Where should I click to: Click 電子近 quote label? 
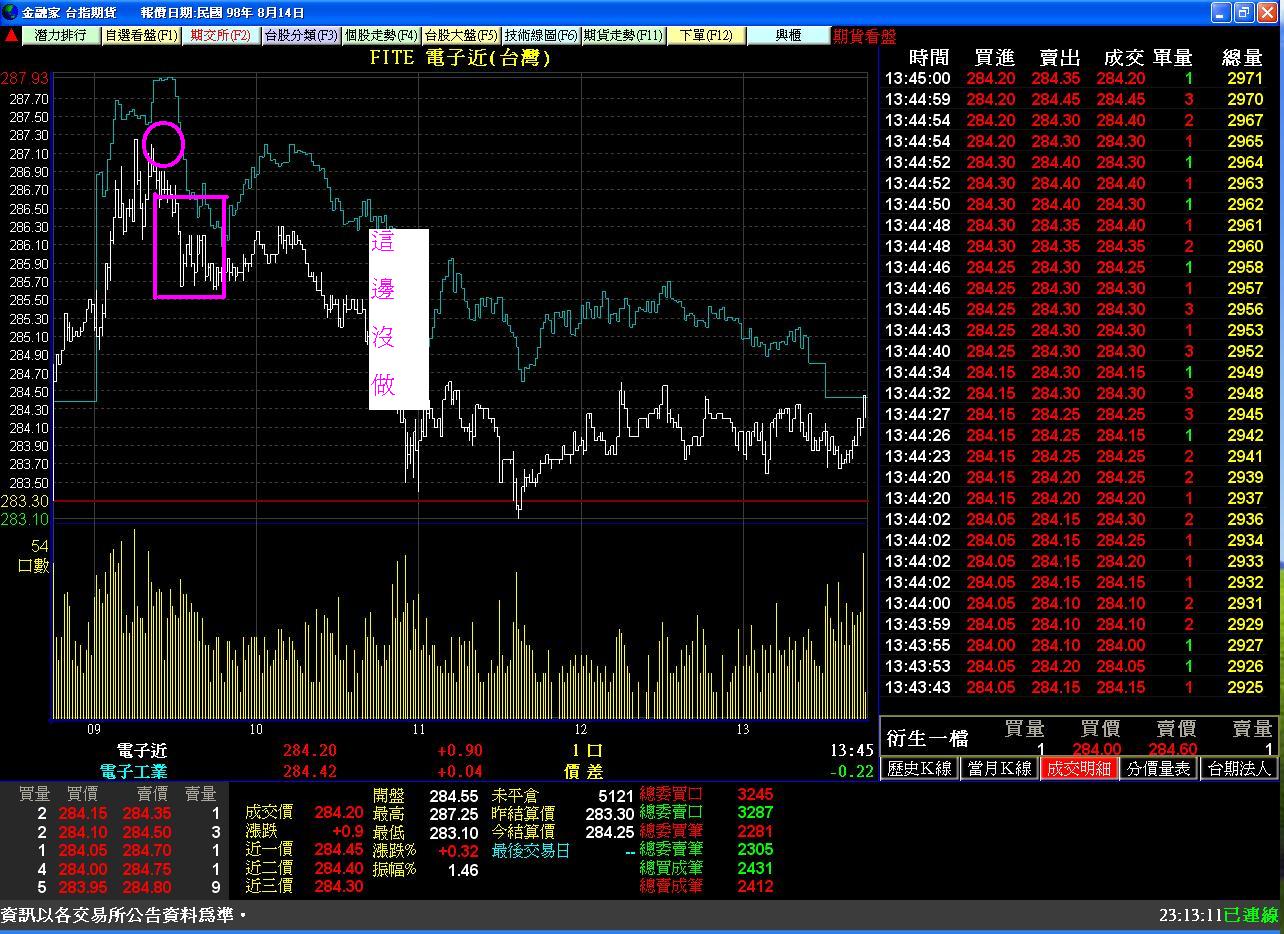pos(142,750)
